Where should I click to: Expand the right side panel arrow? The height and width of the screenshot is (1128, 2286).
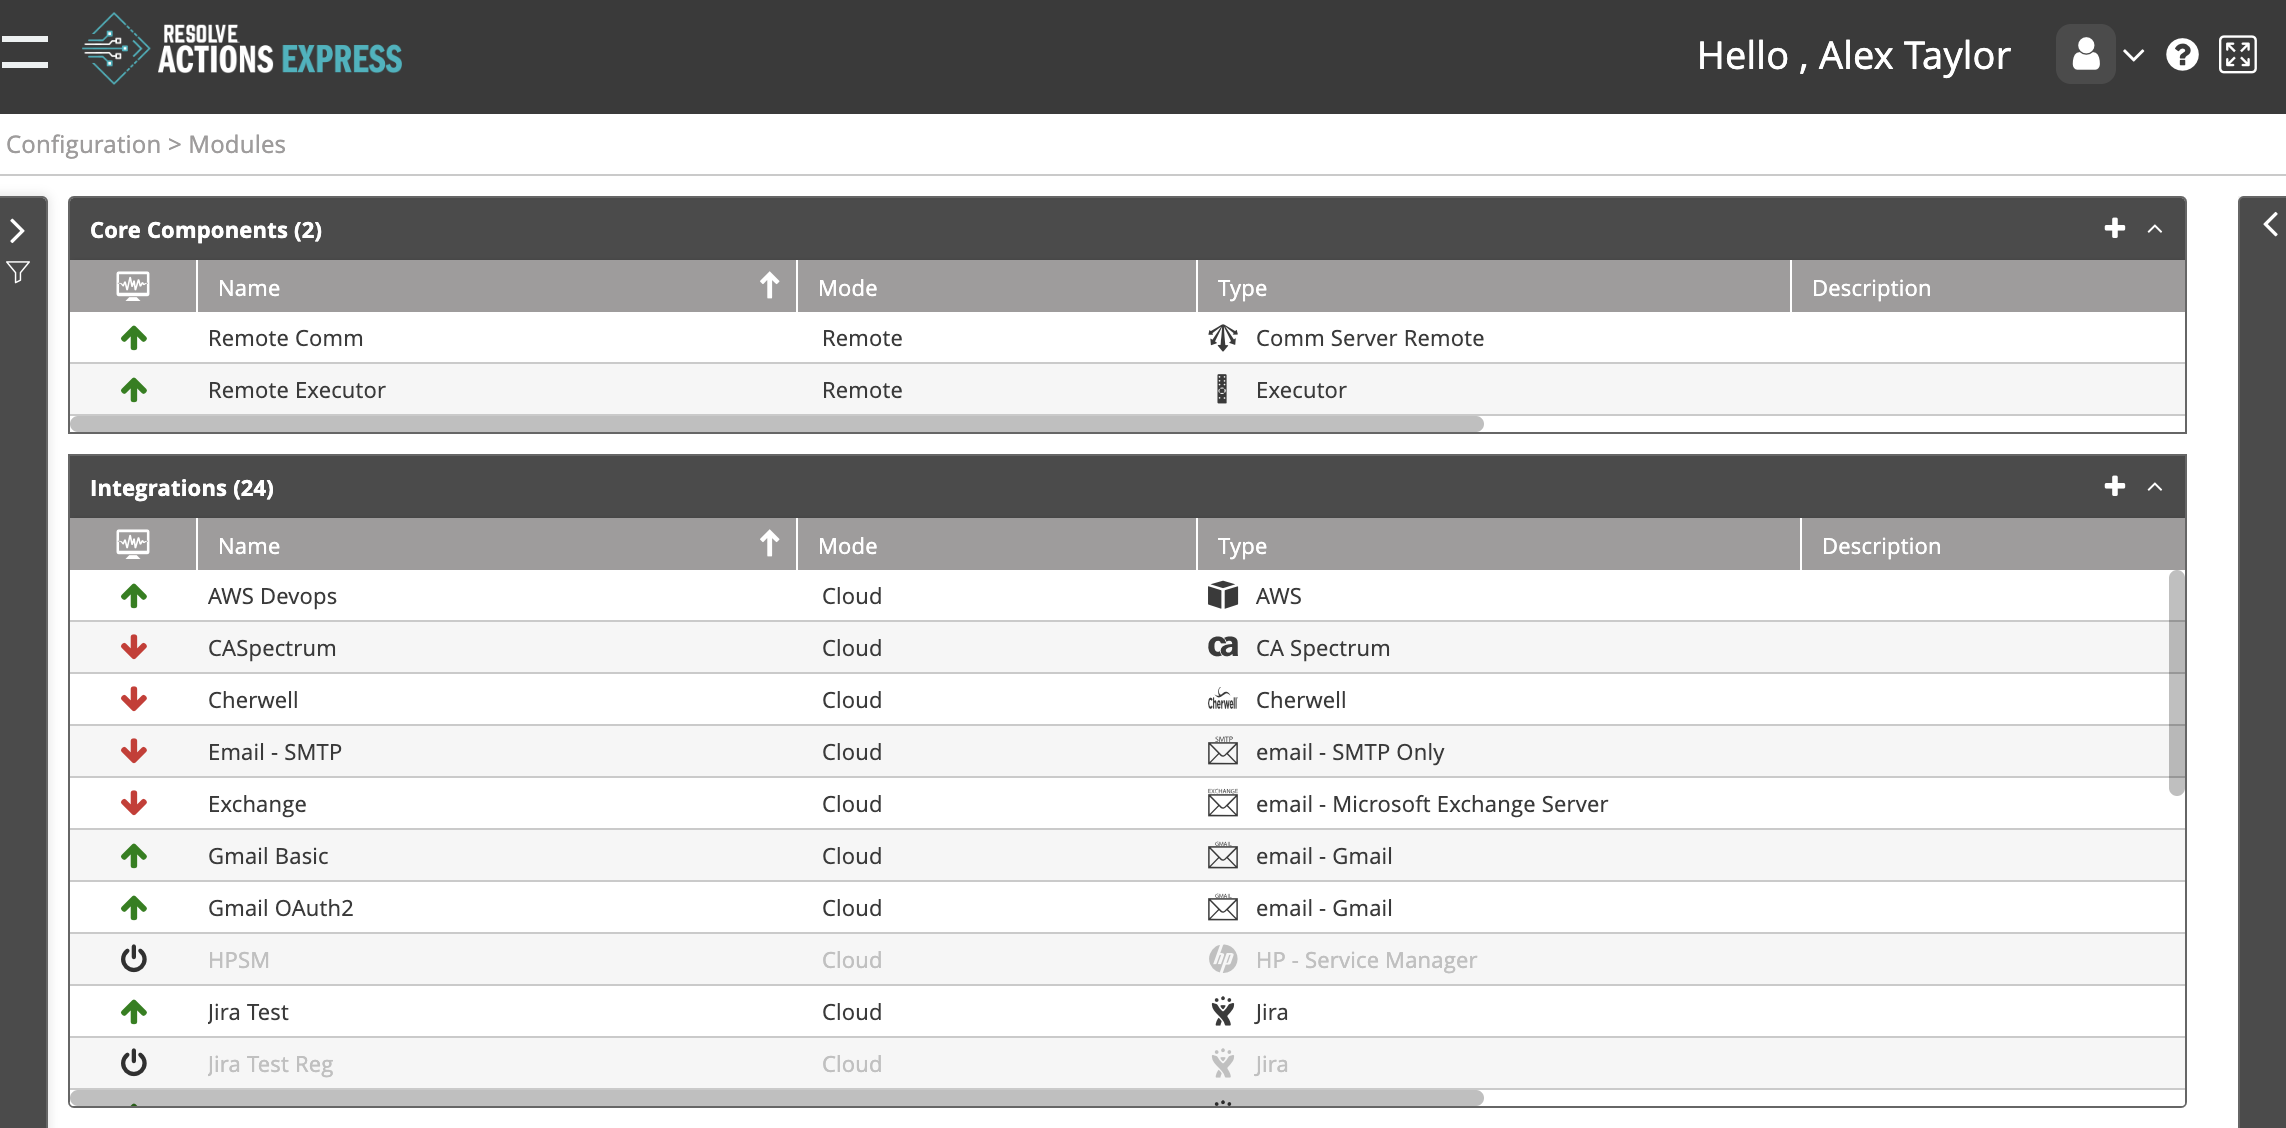[2270, 224]
